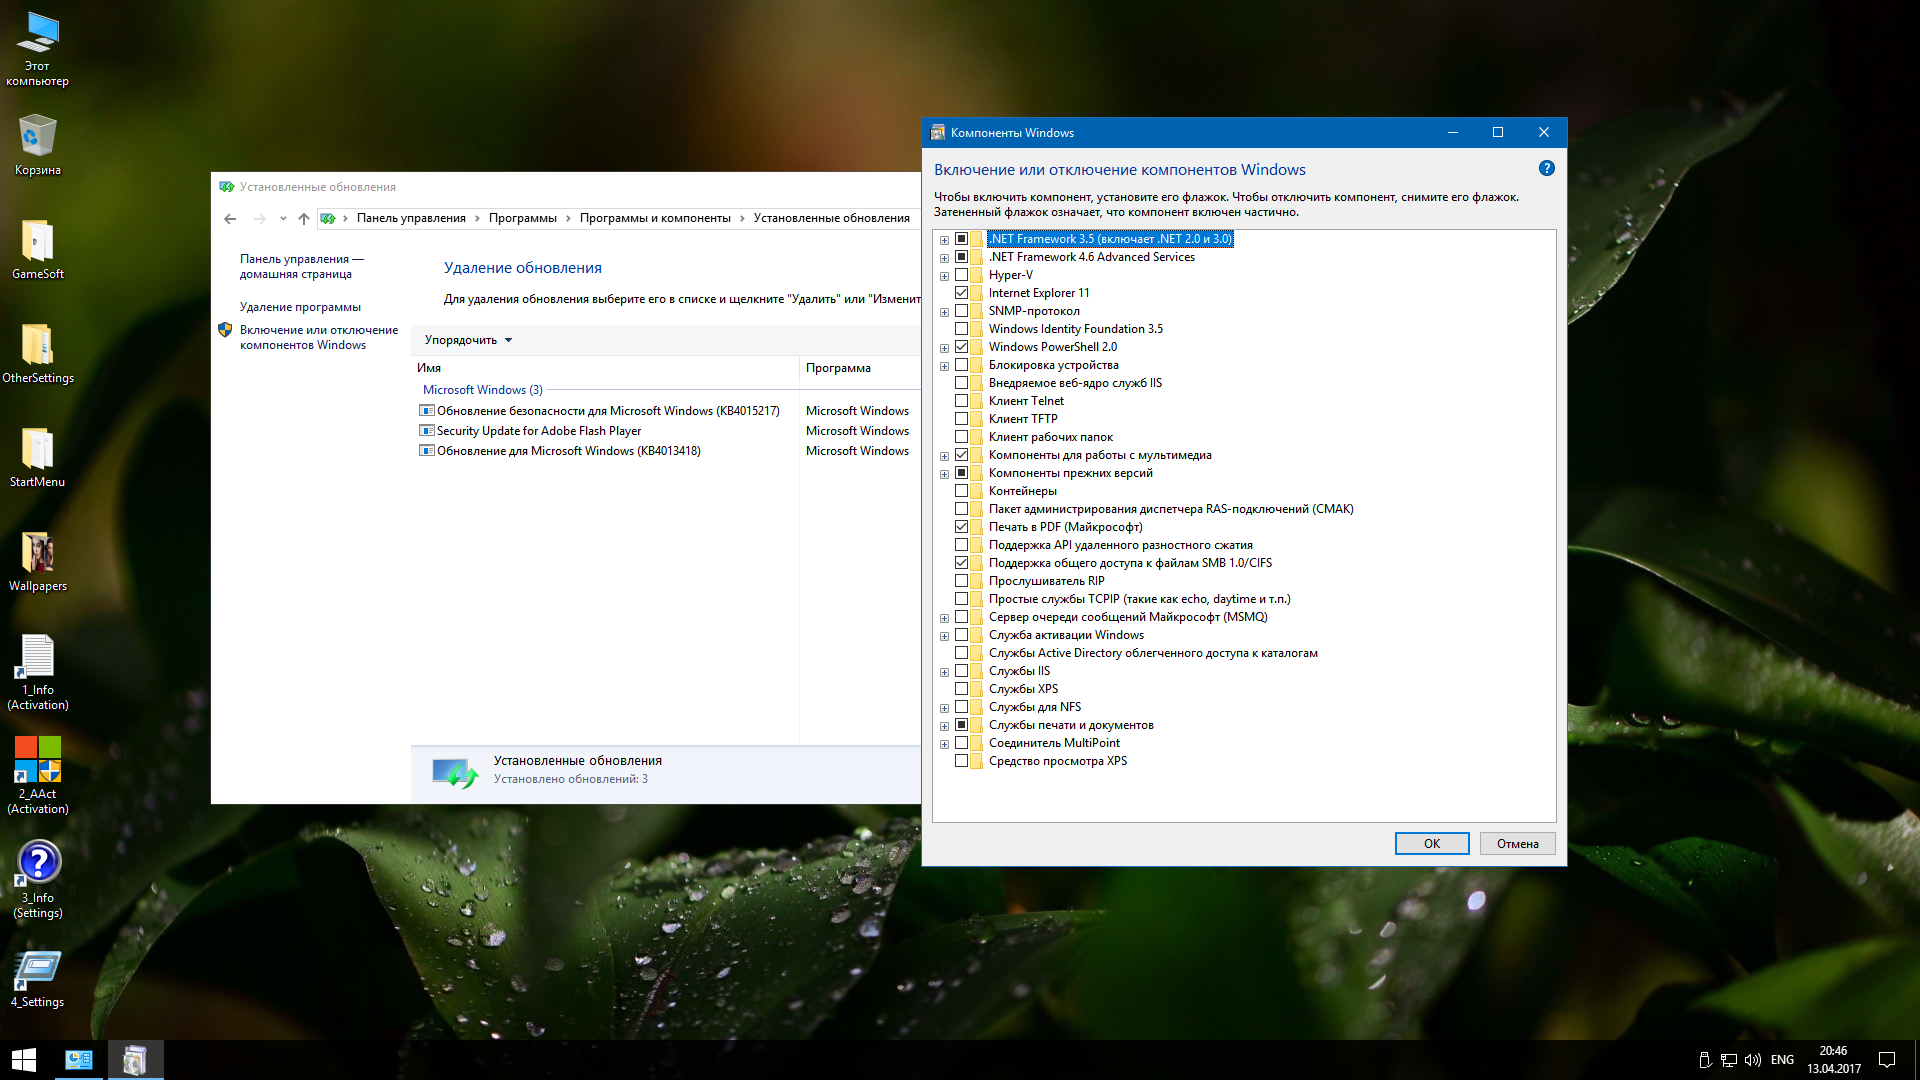Image resolution: width=1920 pixels, height=1080 pixels.
Task: Click the icon beside KB4013418 update
Action: click(427, 451)
